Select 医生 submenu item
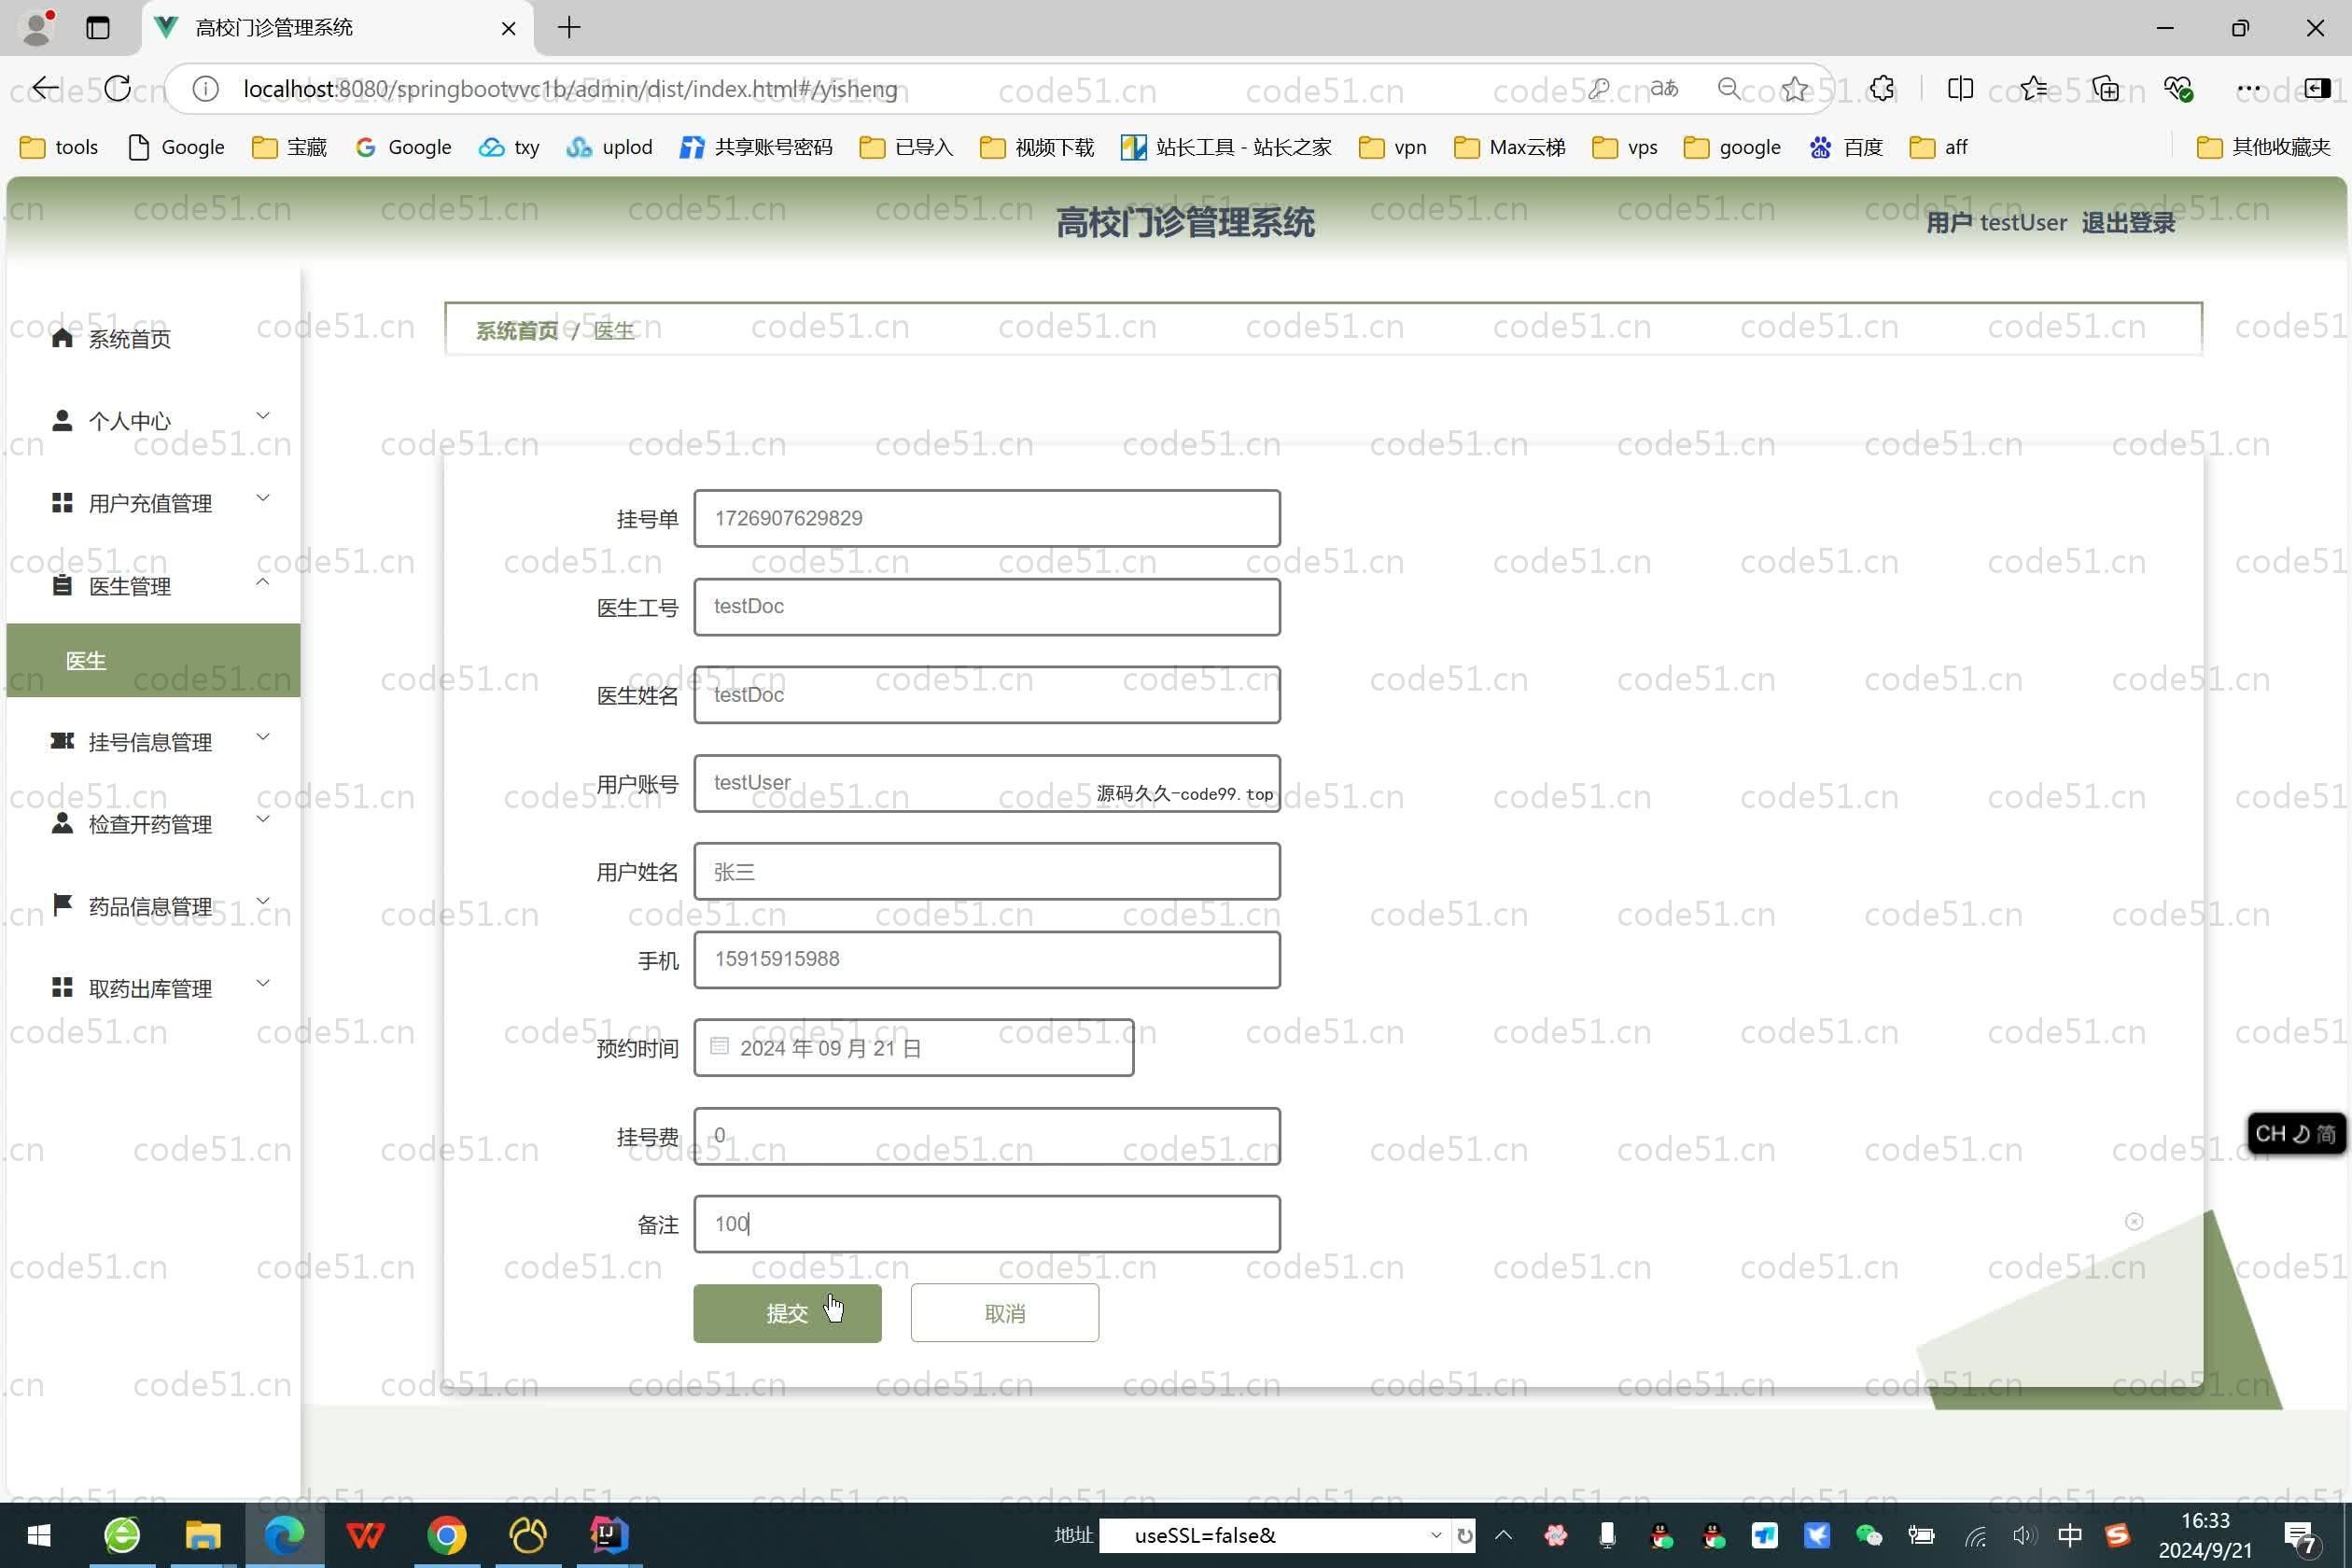This screenshot has height=1568, width=2352. [x=153, y=660]
